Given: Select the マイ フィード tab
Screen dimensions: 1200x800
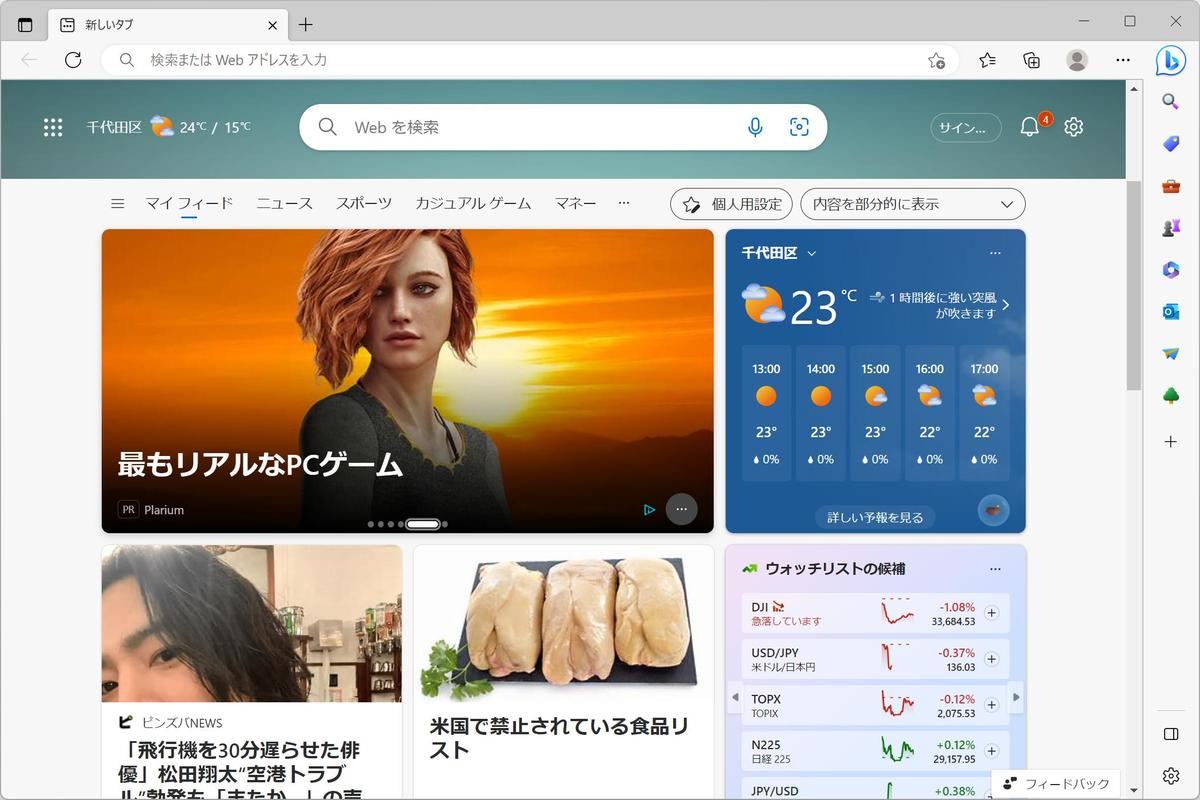Looking at the screenshot, I should click(x=189, y=203).
